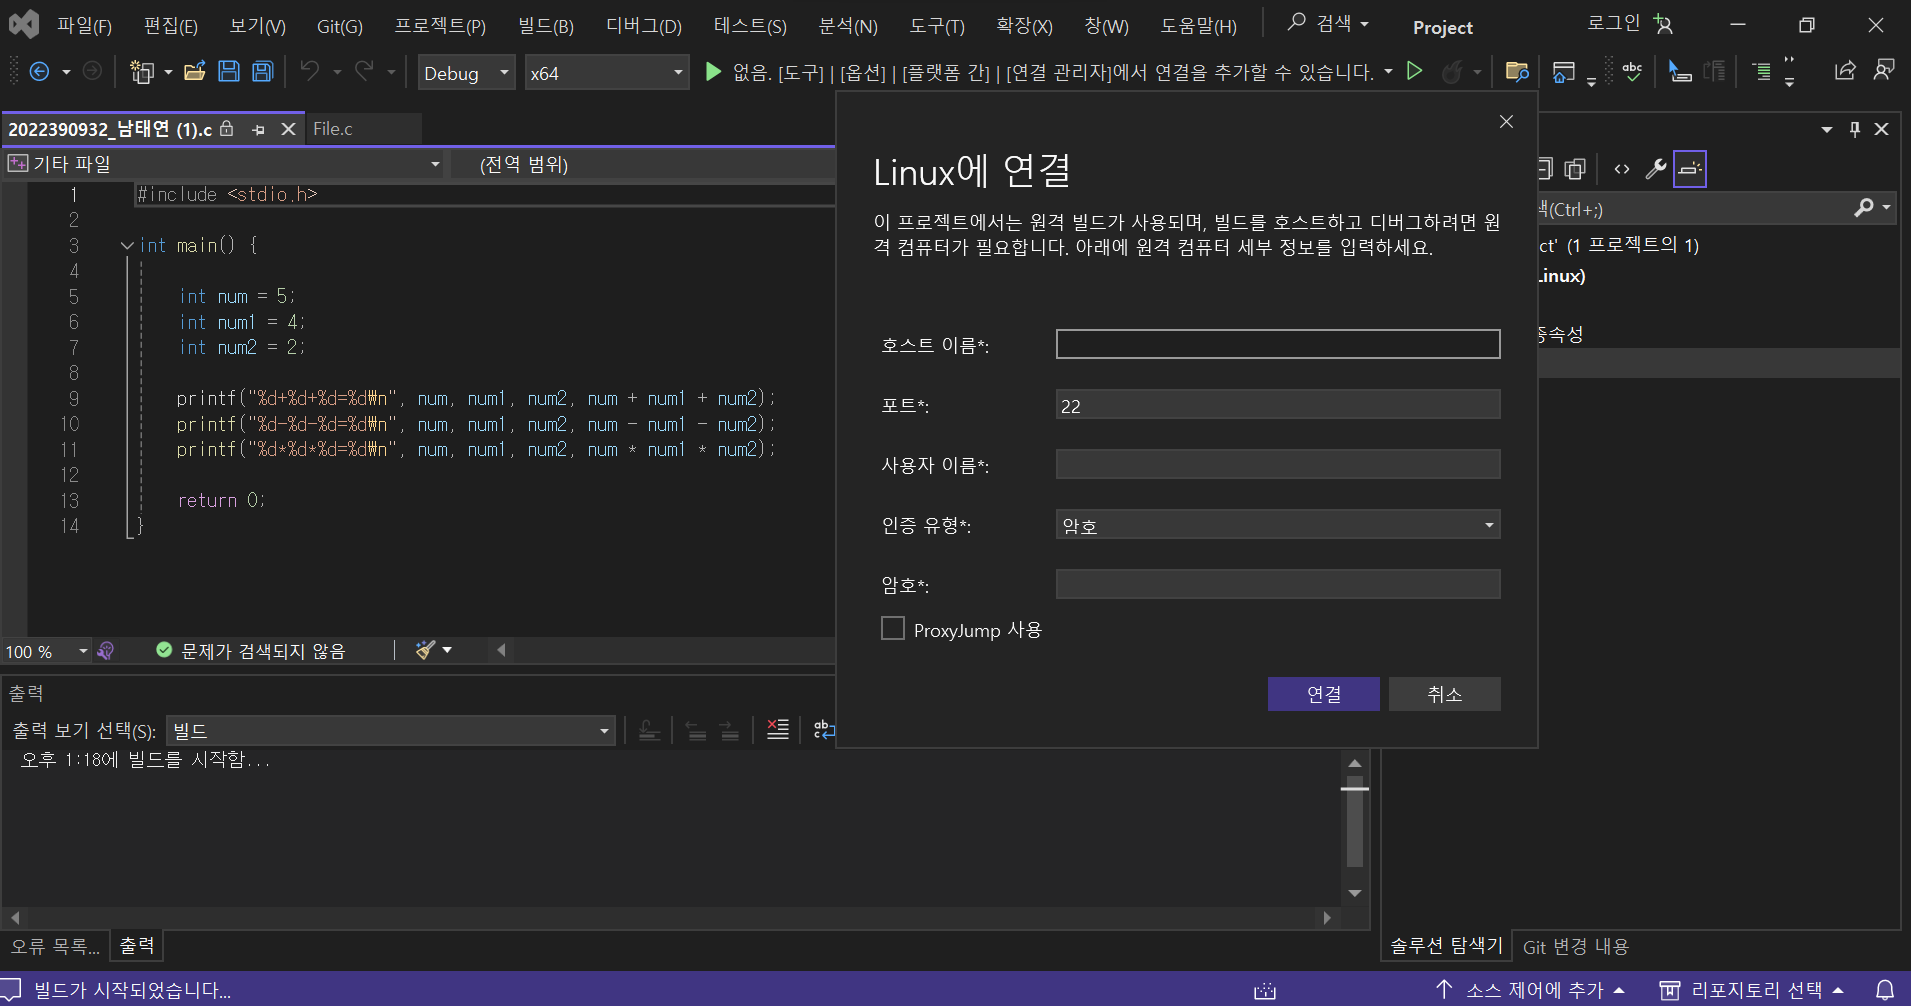The height and width of the screenshot is (1006, 1911).
Task: Click the 포트 field showing 22
Action: click(1278, 404)
